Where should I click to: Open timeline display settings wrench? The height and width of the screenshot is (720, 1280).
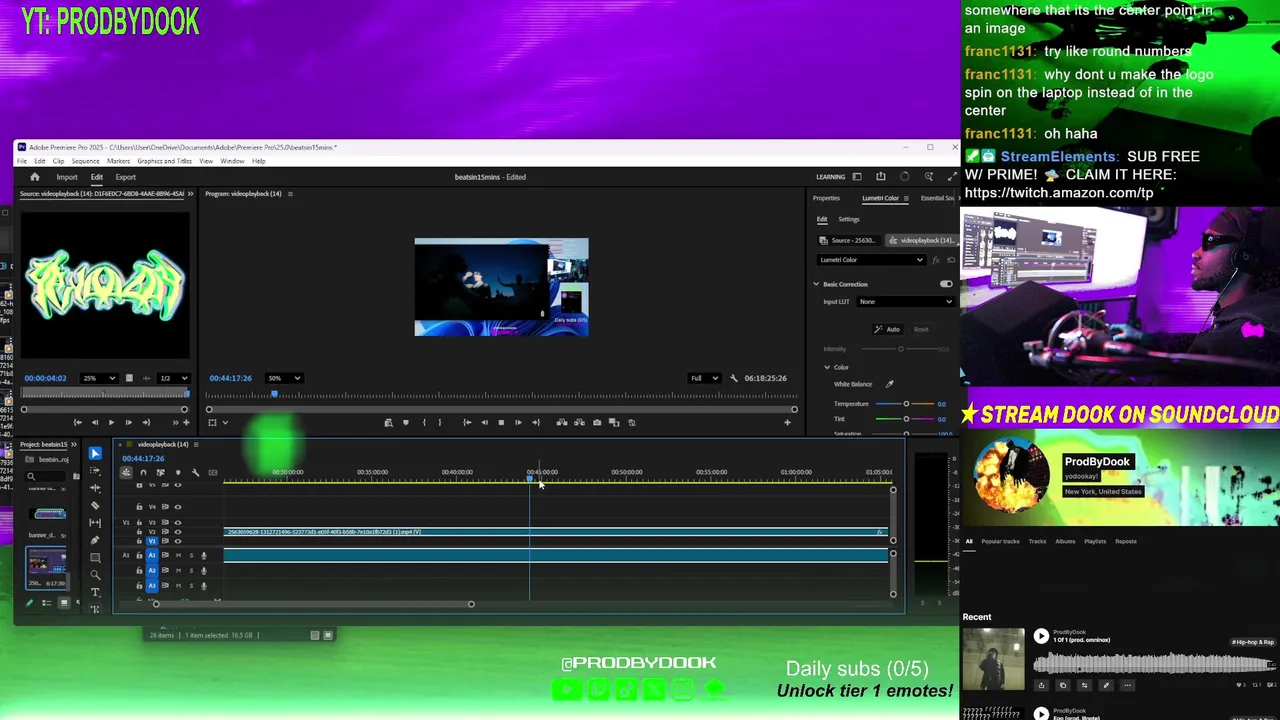pos(195,472)
